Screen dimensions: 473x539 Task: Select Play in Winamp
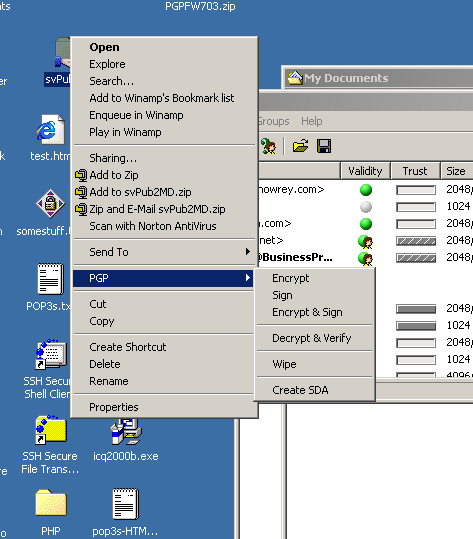coord(164,132)
